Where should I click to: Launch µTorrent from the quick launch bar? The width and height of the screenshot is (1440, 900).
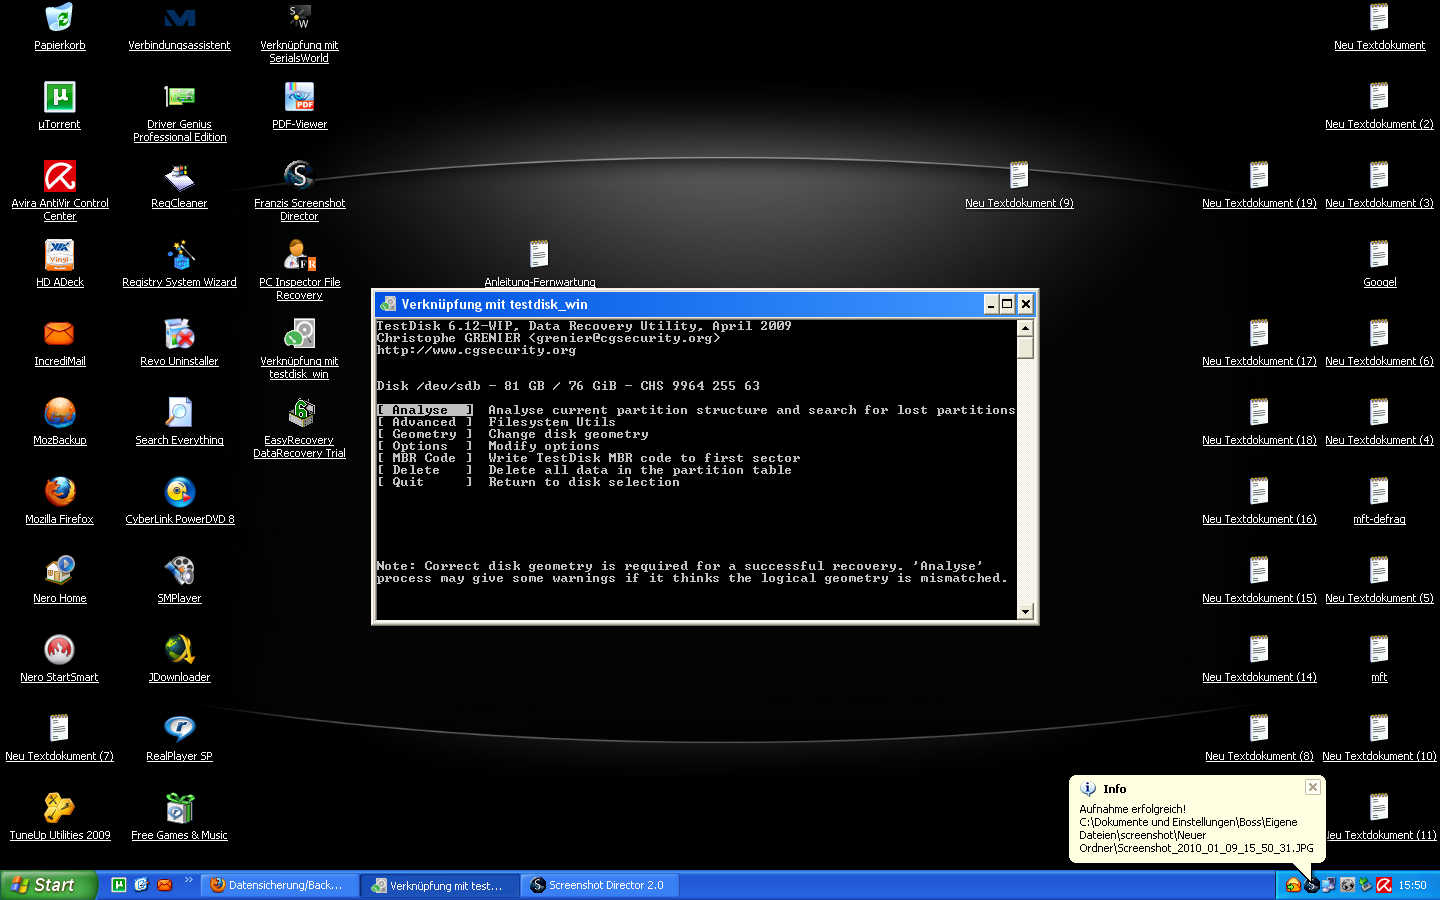(x=119, y=885)
